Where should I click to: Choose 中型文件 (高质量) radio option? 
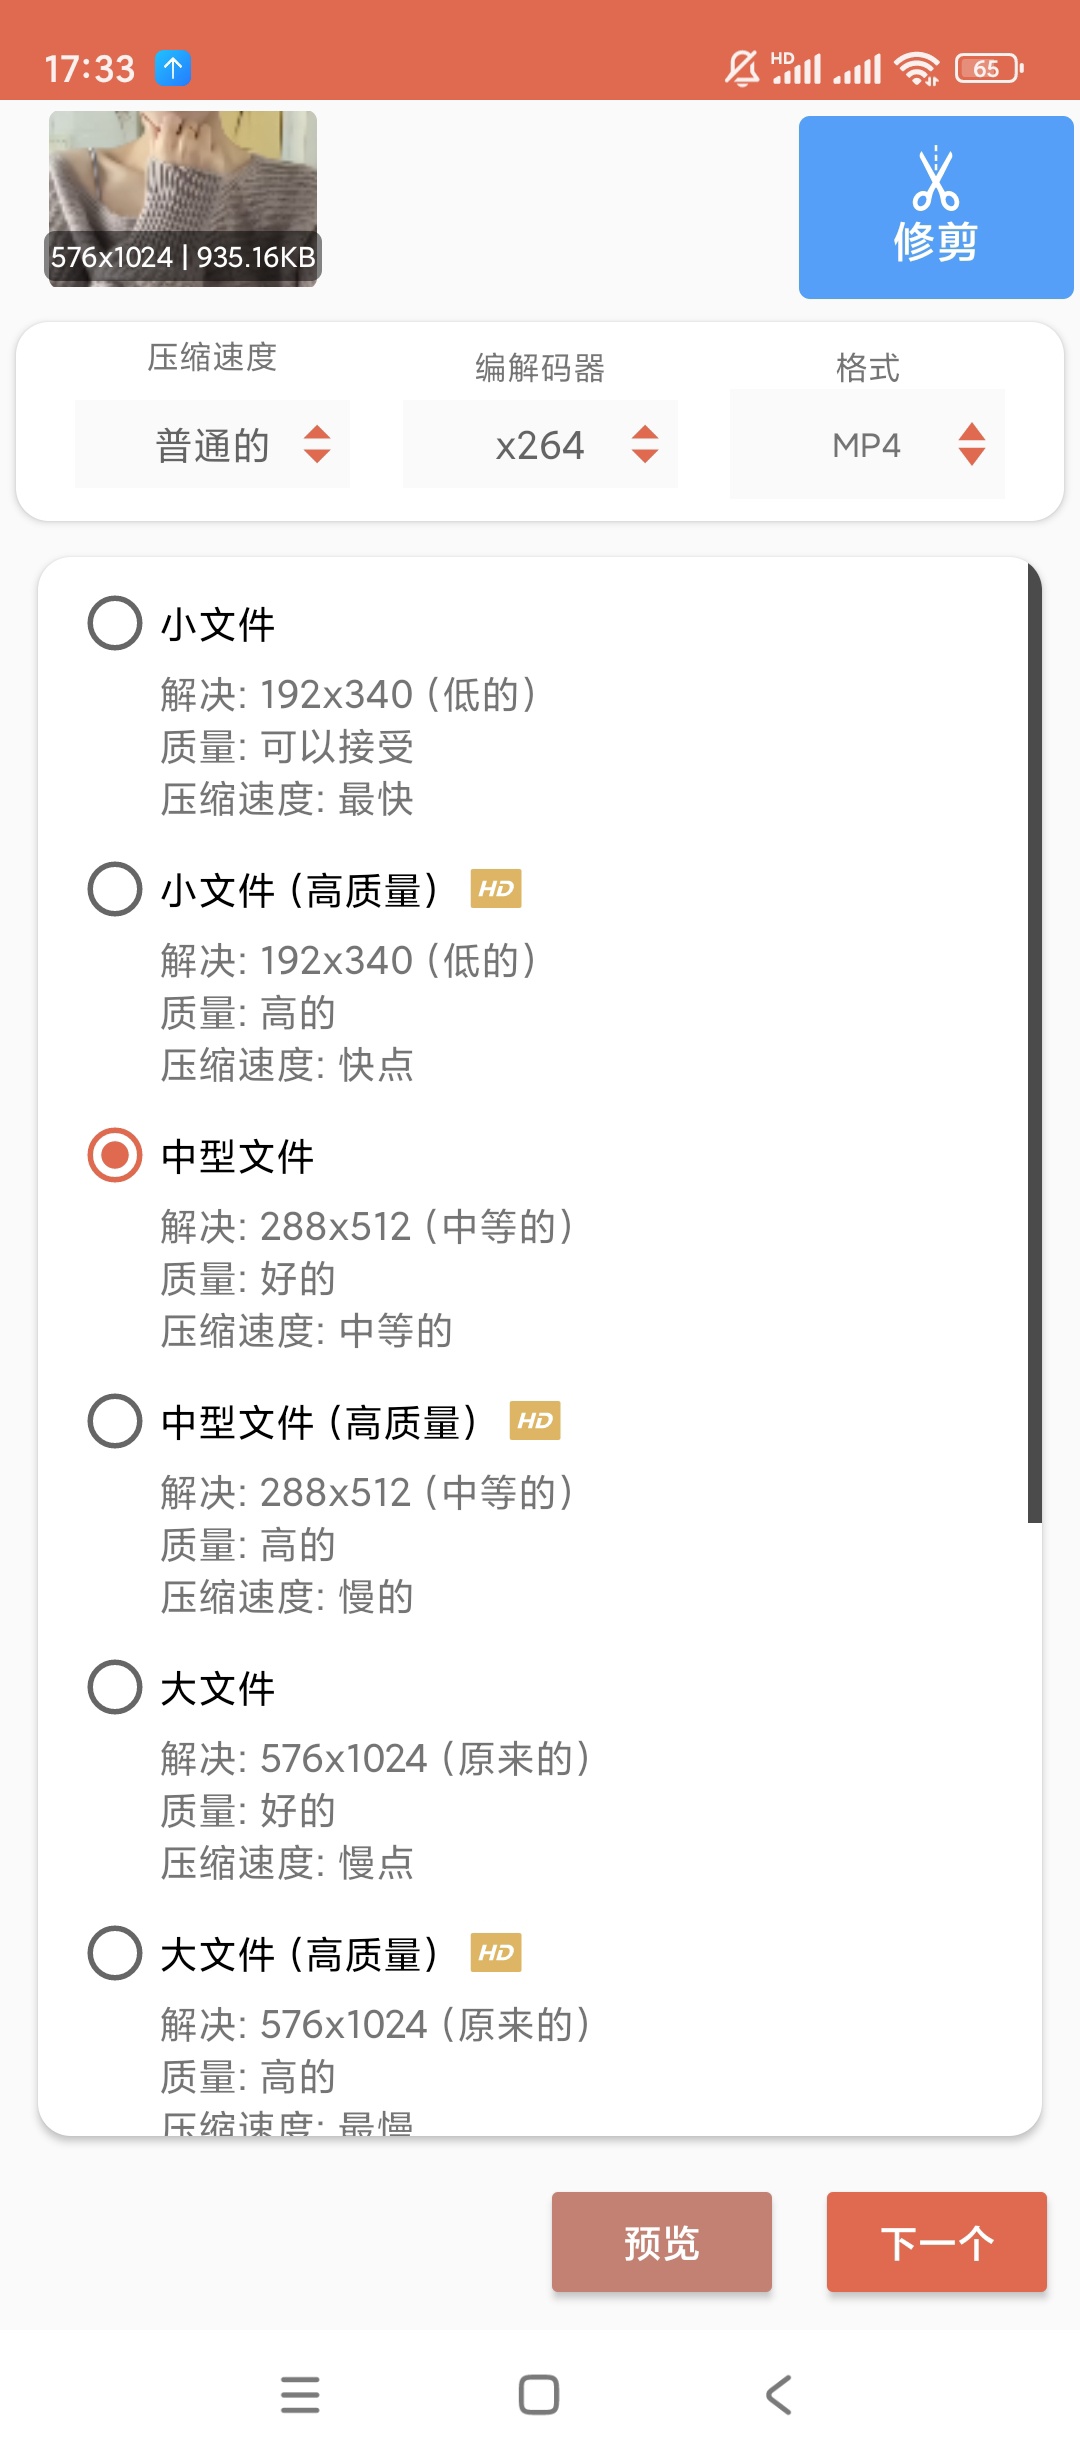click(x=115, y=1422)
